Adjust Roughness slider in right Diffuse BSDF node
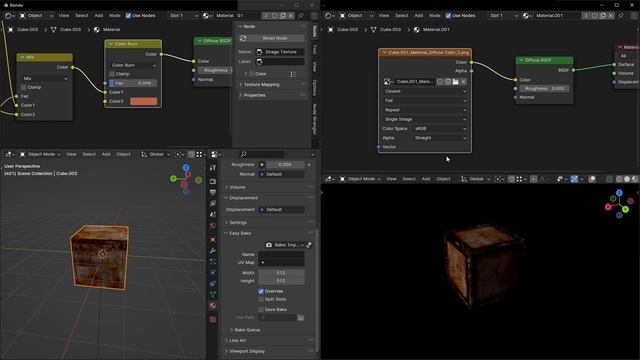The image size is (640, 360). tap(545, 89)
